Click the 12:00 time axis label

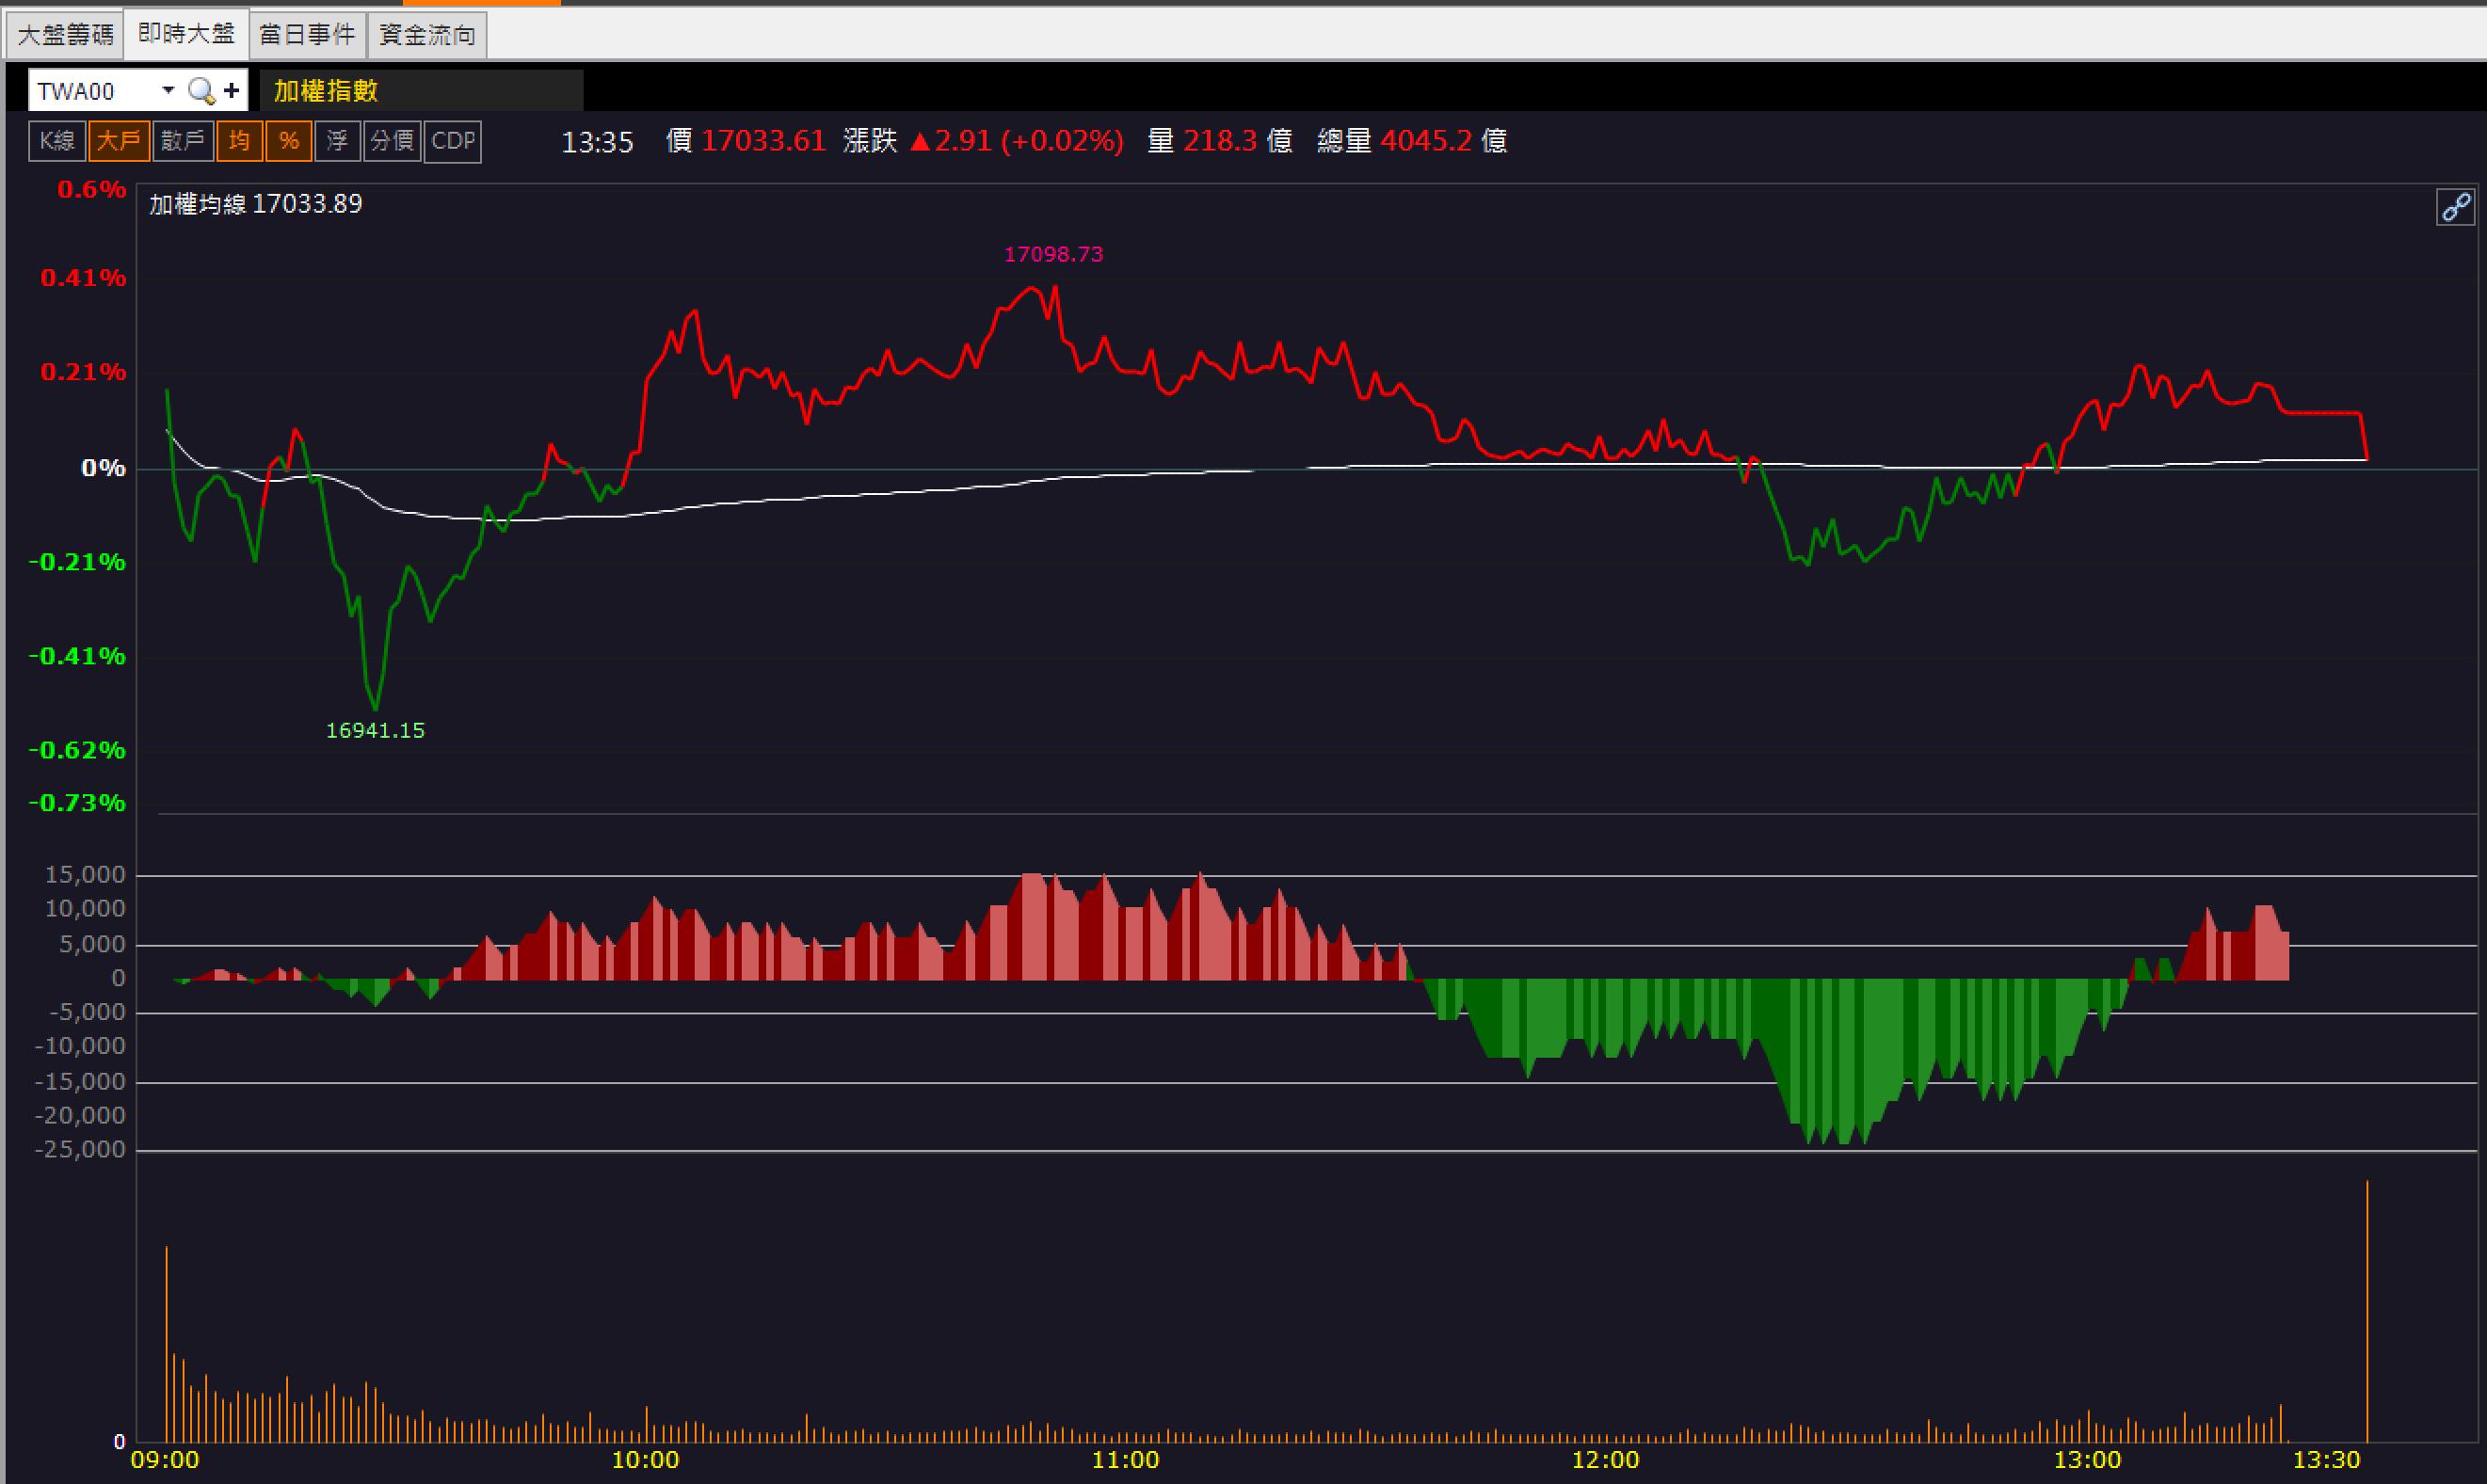[x=1605, y=1460]
